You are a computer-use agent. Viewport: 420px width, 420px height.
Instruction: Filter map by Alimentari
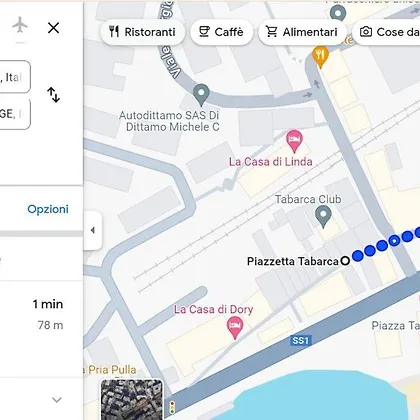click(302, 32)
